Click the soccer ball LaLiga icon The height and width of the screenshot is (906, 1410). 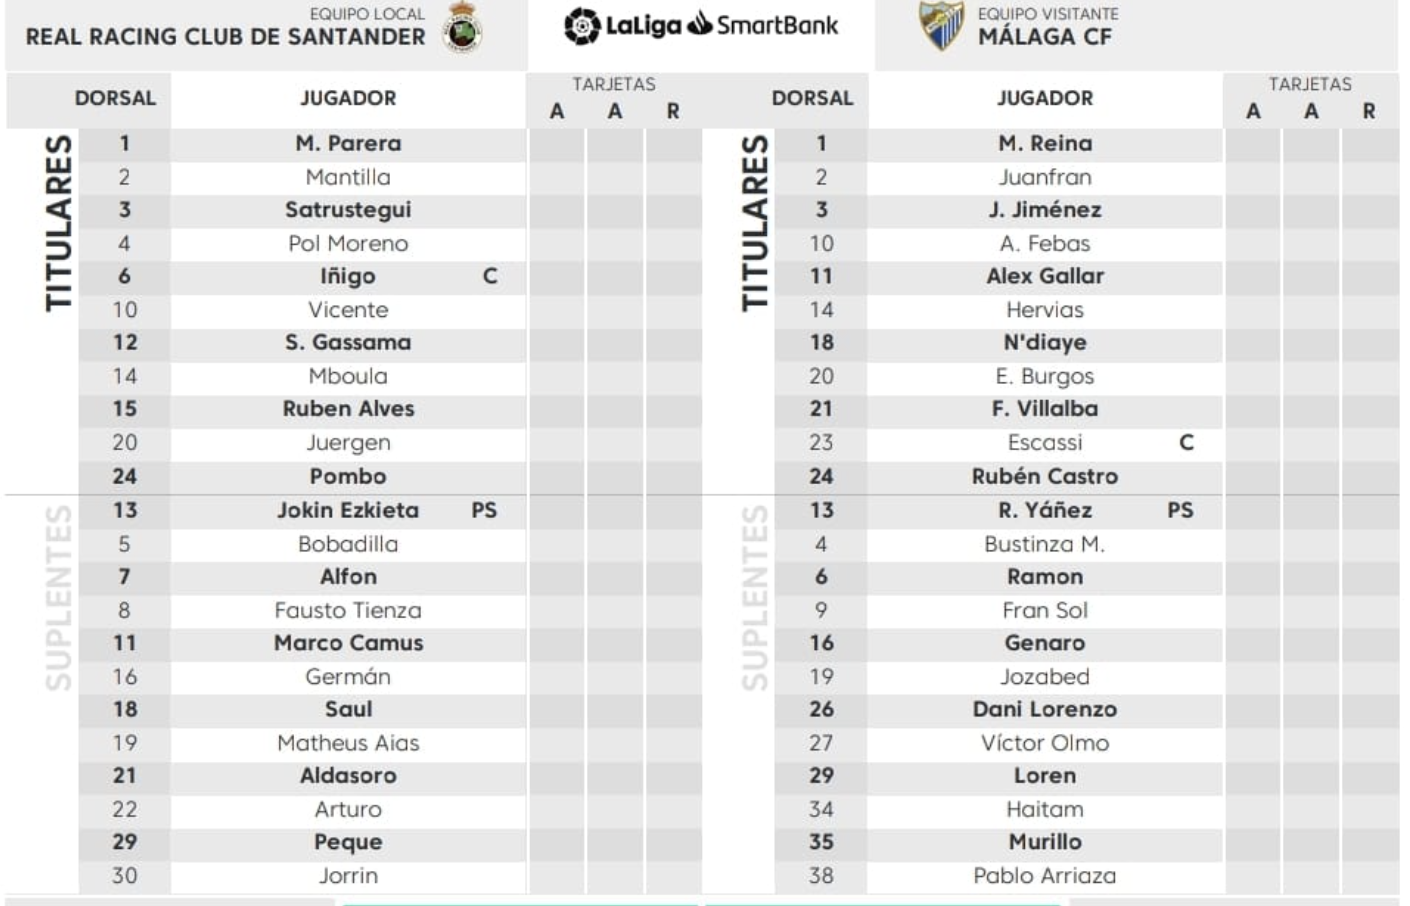click(x=581, y=26)
